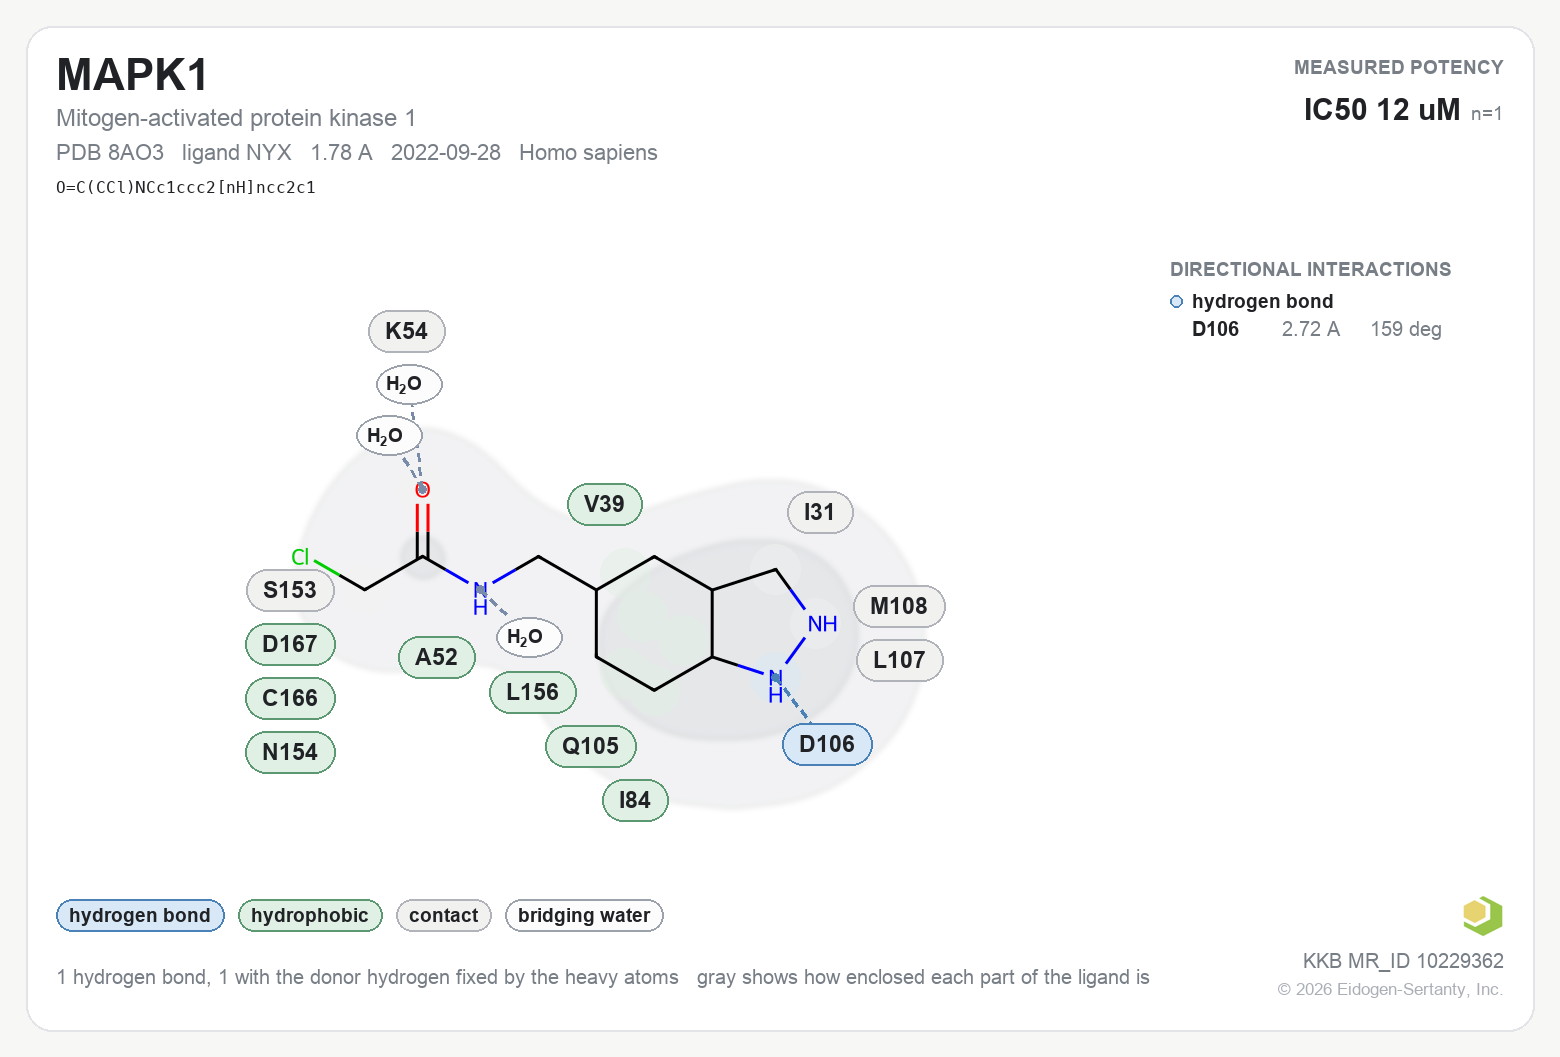1560x1057 pixels.
Task: Click the C166 residue label
Action: (290, 698)
